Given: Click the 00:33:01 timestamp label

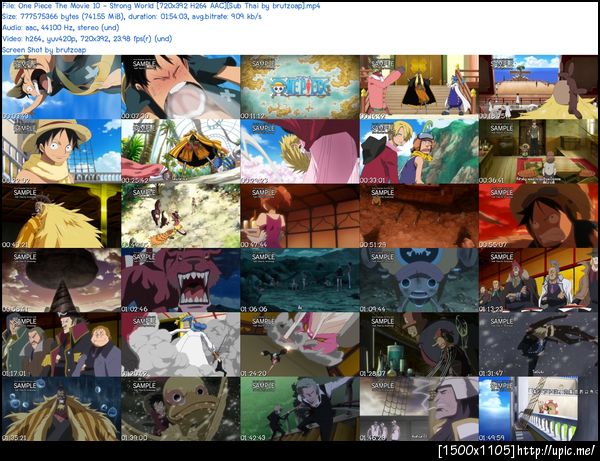Looking at the screenshot, I should (373, 180).
